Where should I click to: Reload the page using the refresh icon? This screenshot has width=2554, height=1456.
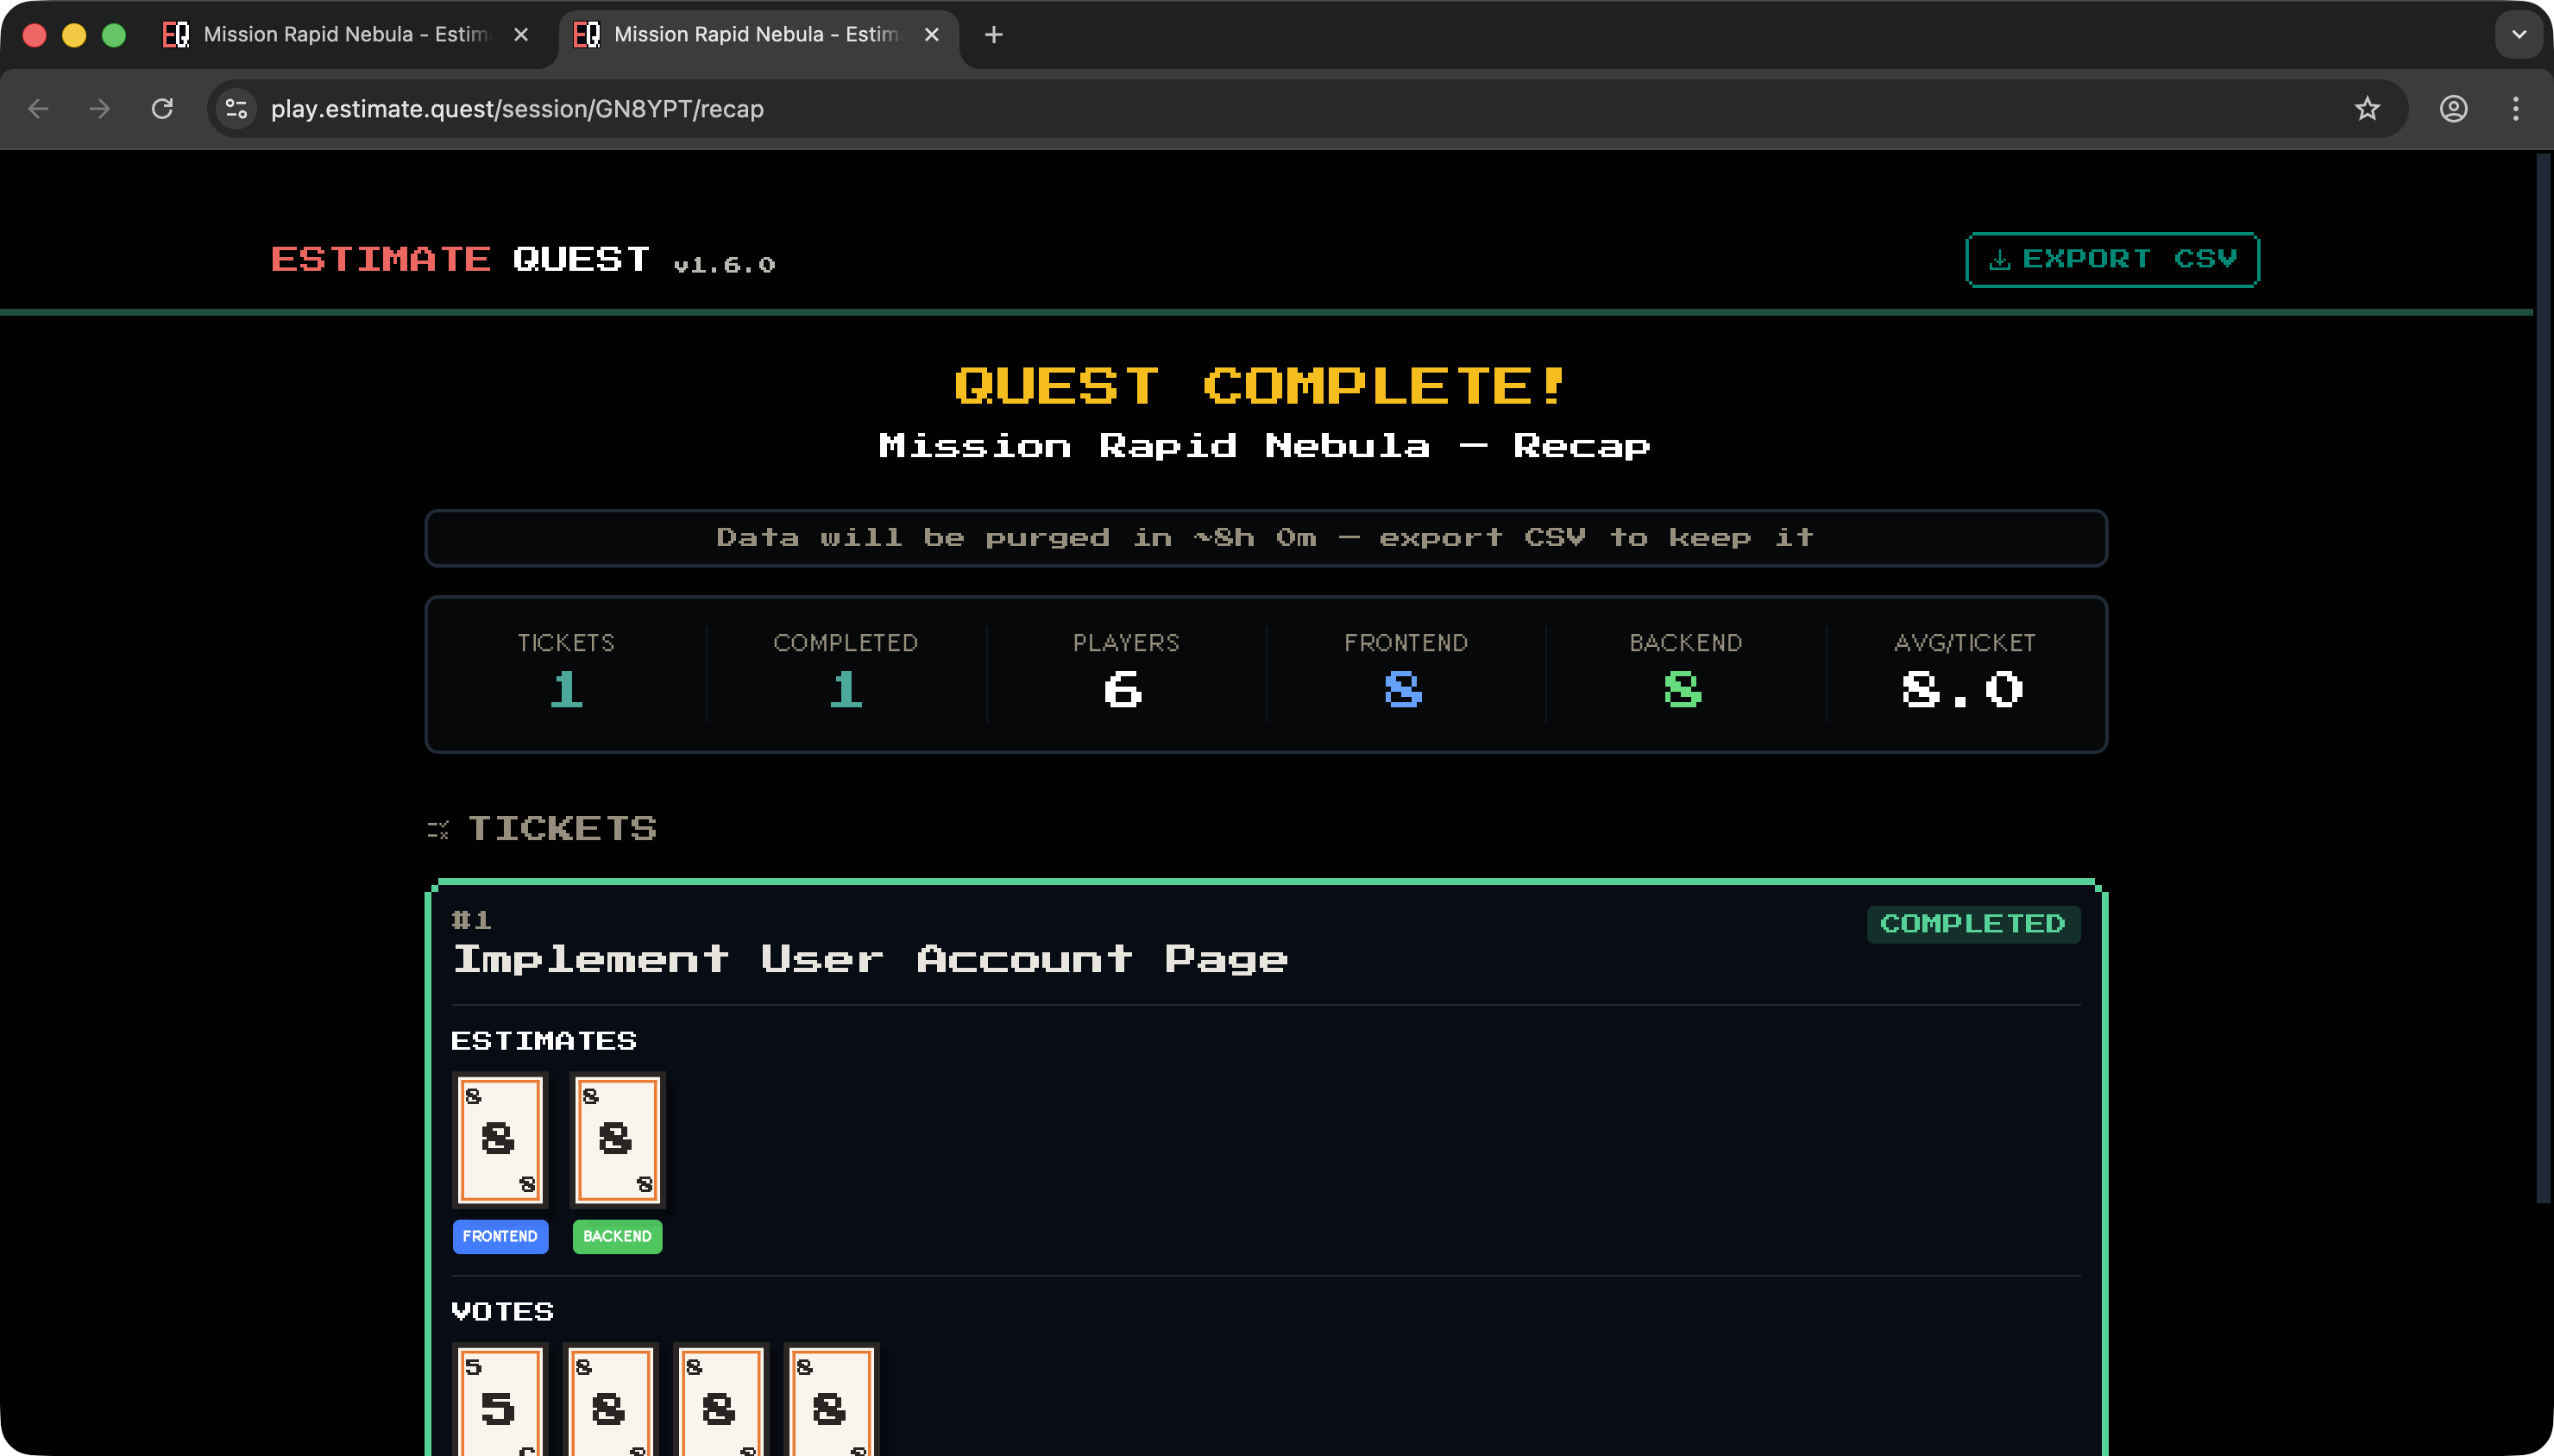163,109
